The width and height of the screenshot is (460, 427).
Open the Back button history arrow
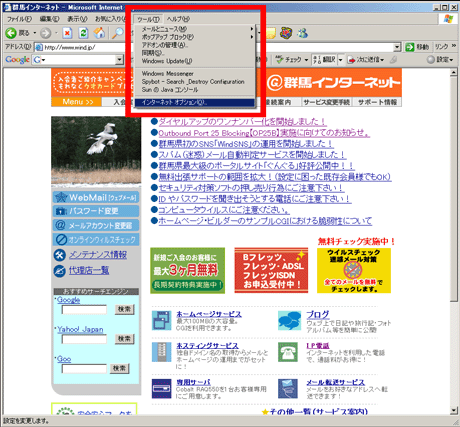click(34, 33)
